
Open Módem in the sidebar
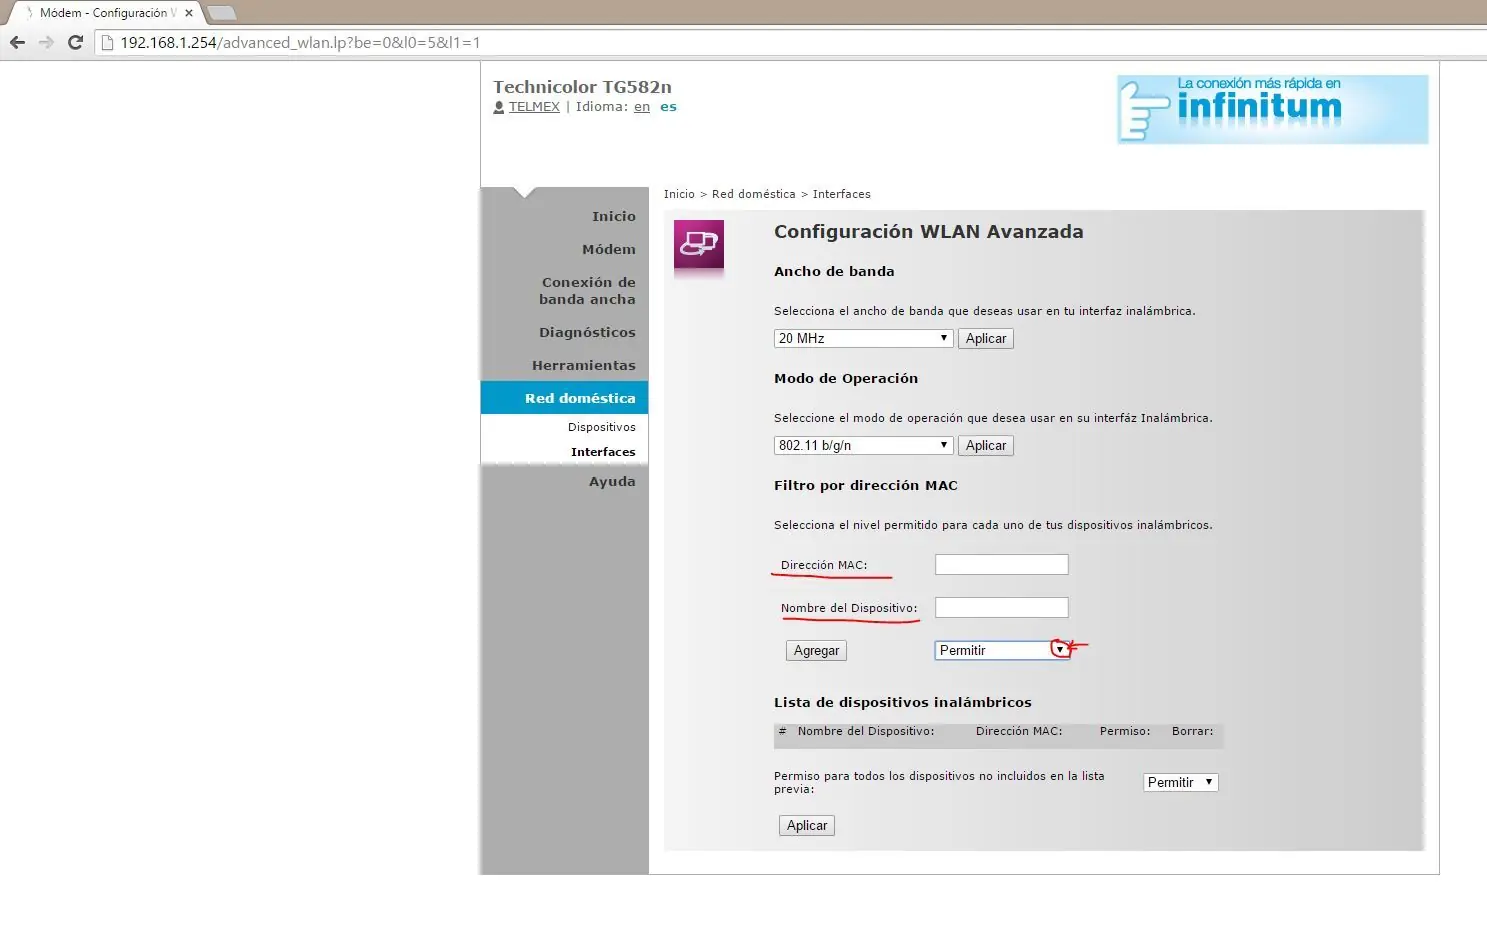click(608, 249)
